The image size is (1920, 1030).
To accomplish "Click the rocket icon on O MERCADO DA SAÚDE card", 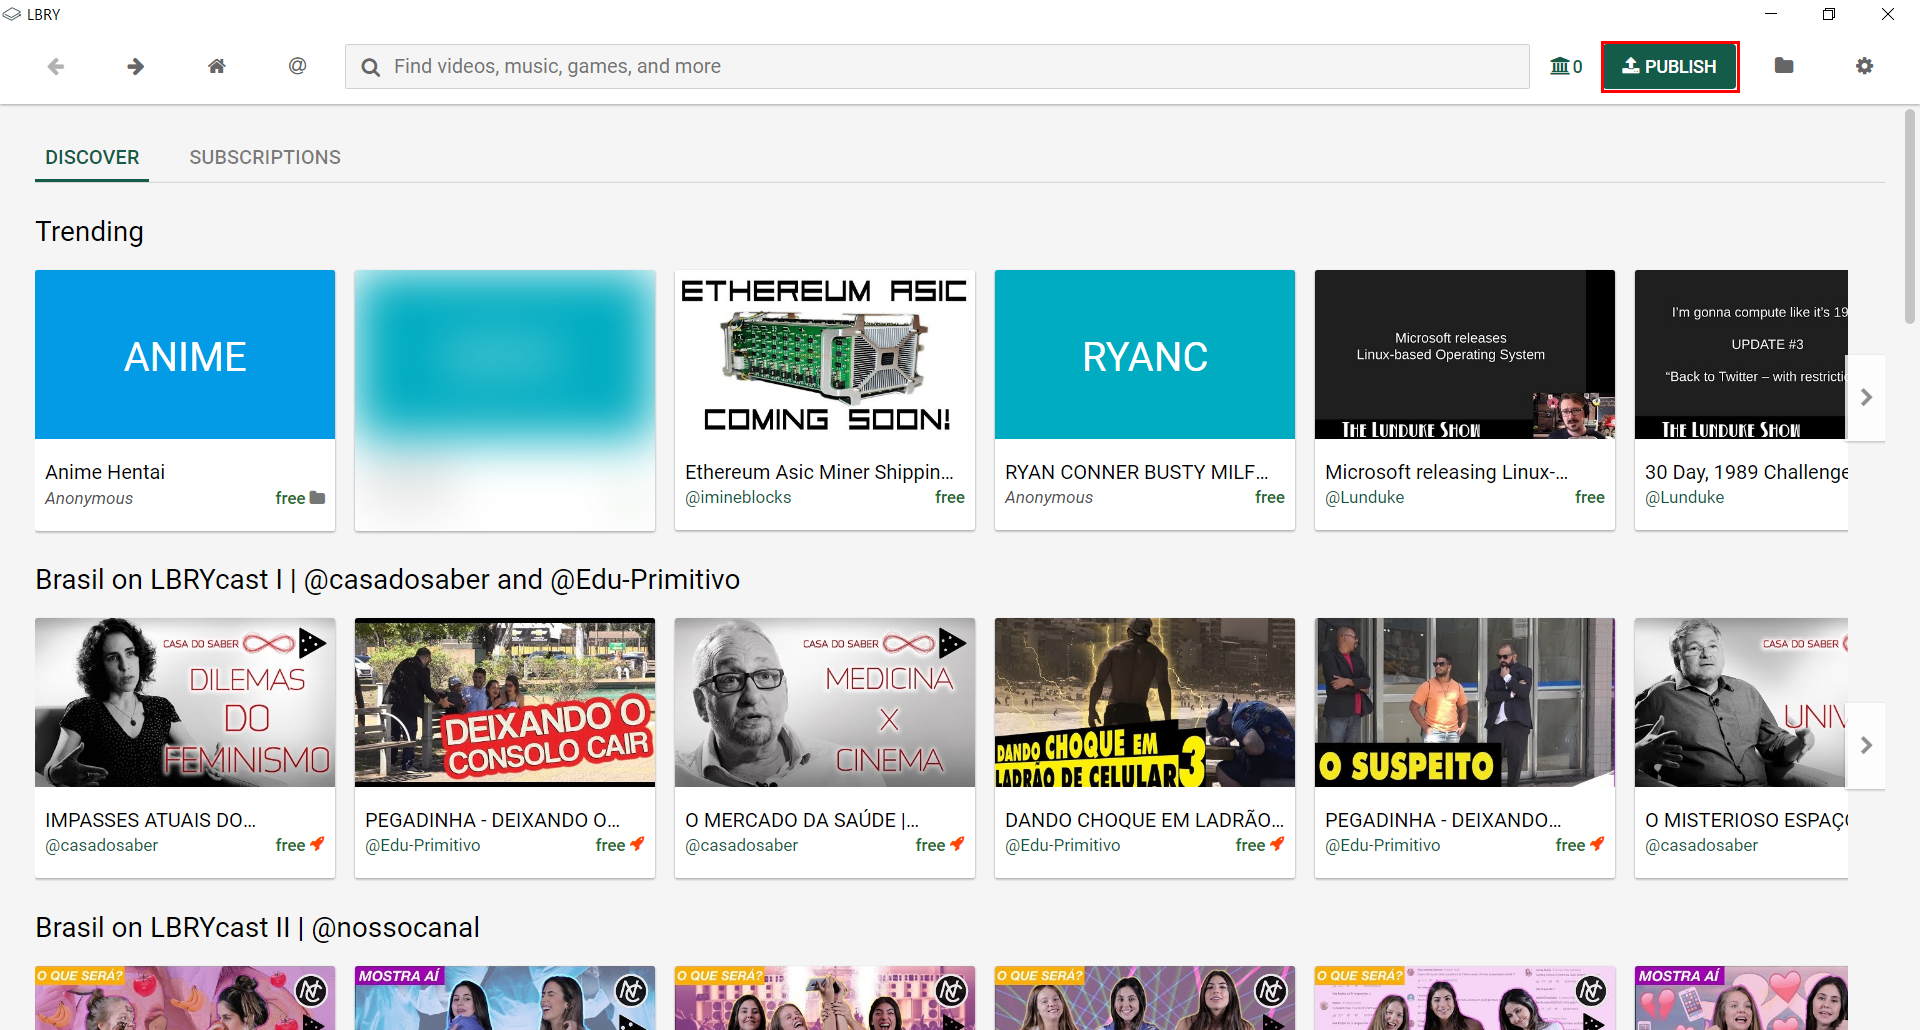I will point(958,844).
